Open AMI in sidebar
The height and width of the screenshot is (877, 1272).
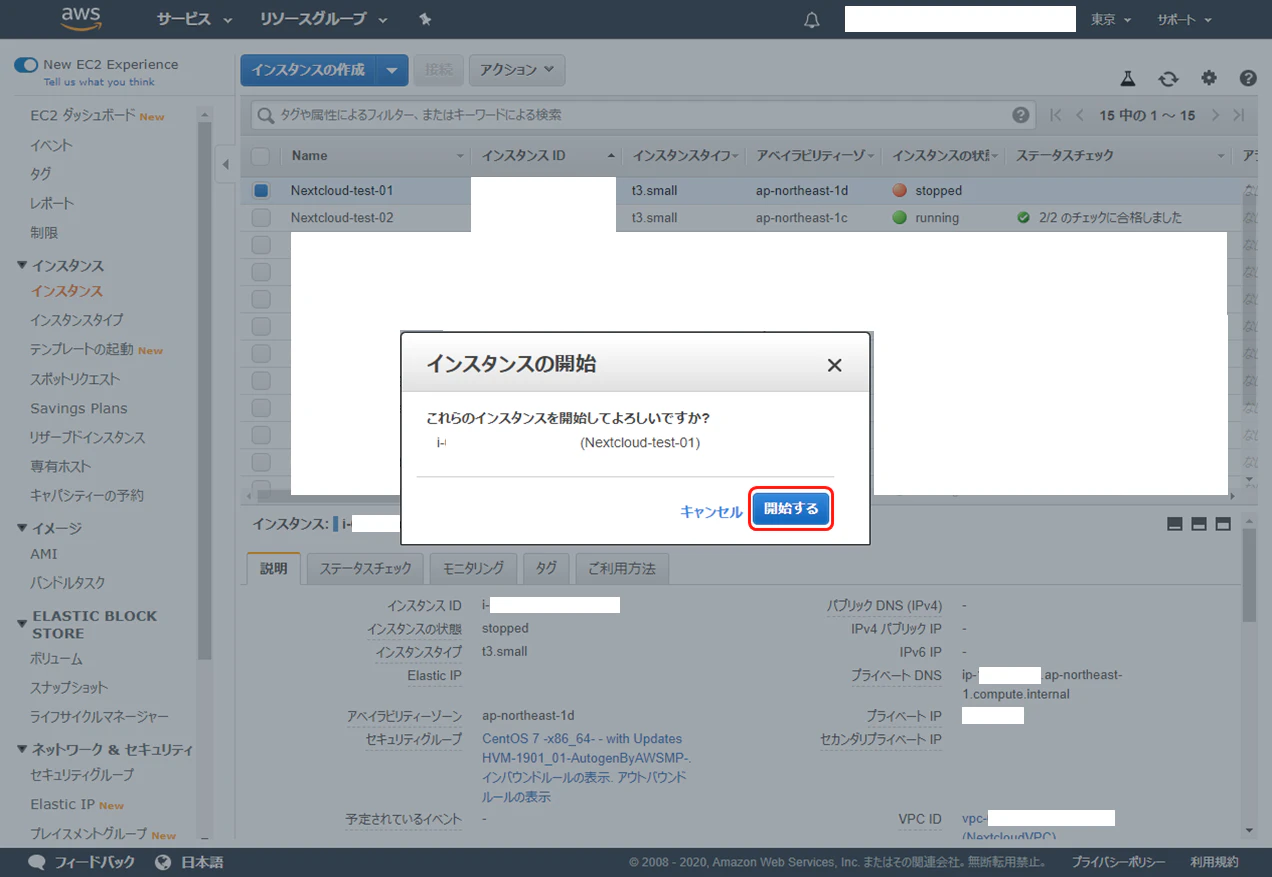44,554
